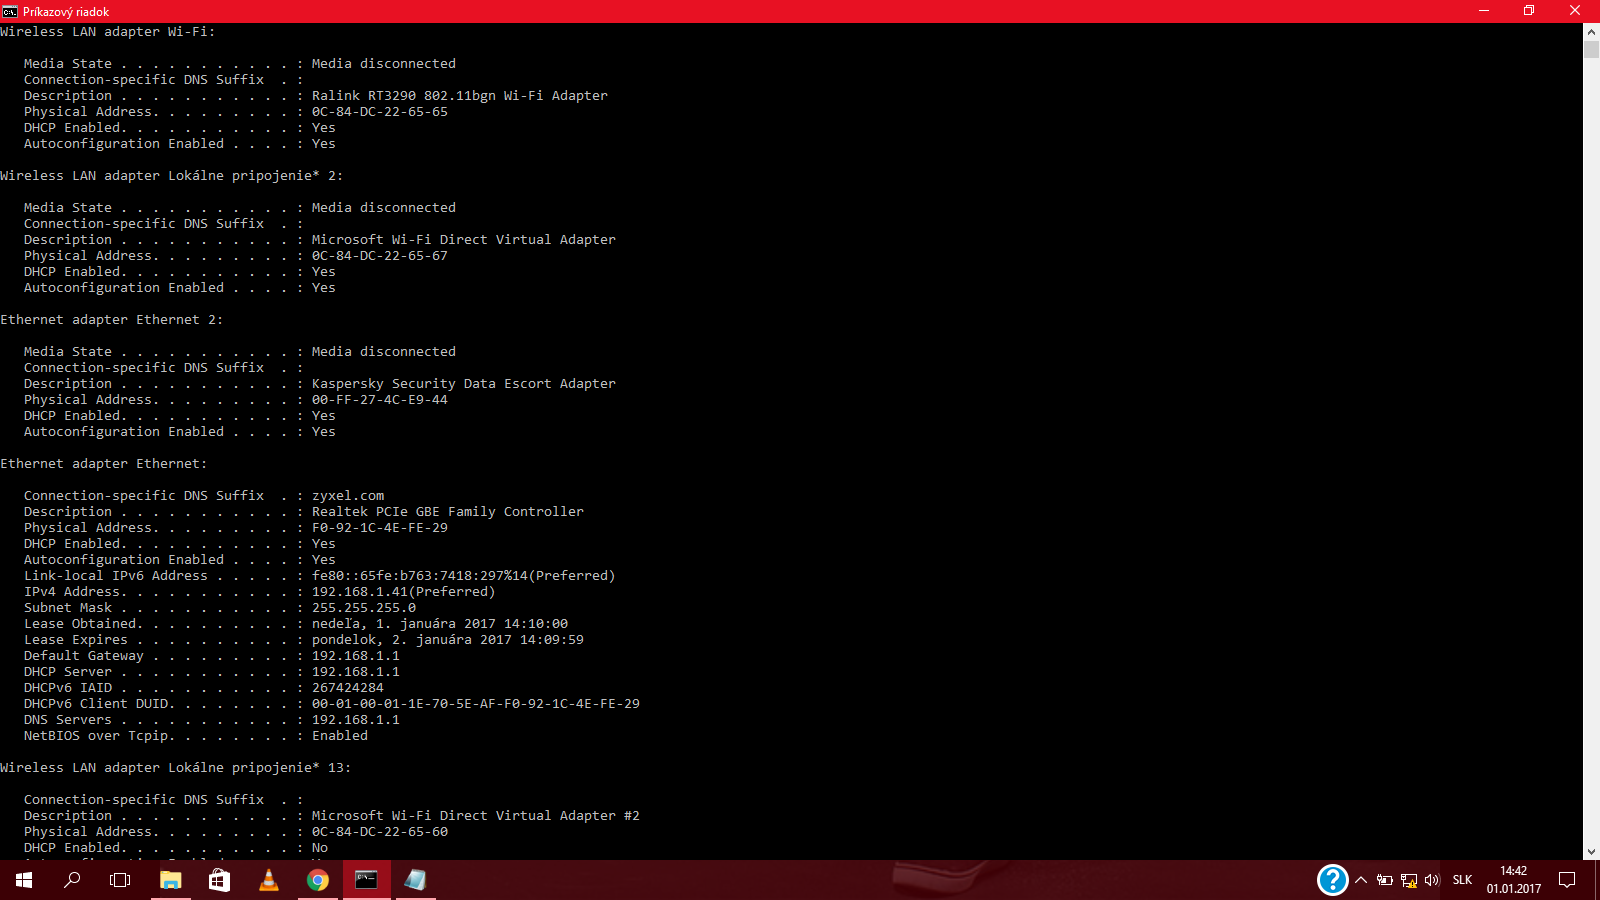This screenshot has height=900, width=1600.
Task: Click the Command Prompt taskbar button
Action: click(x=367, y=880)
